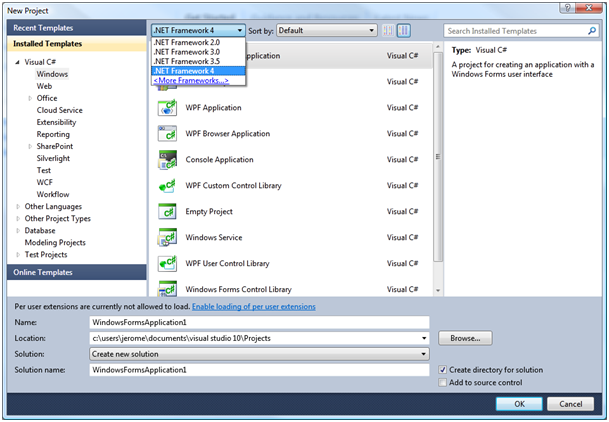Choose More Frameworks option in list
609x422 pixels.
point(190,81)
